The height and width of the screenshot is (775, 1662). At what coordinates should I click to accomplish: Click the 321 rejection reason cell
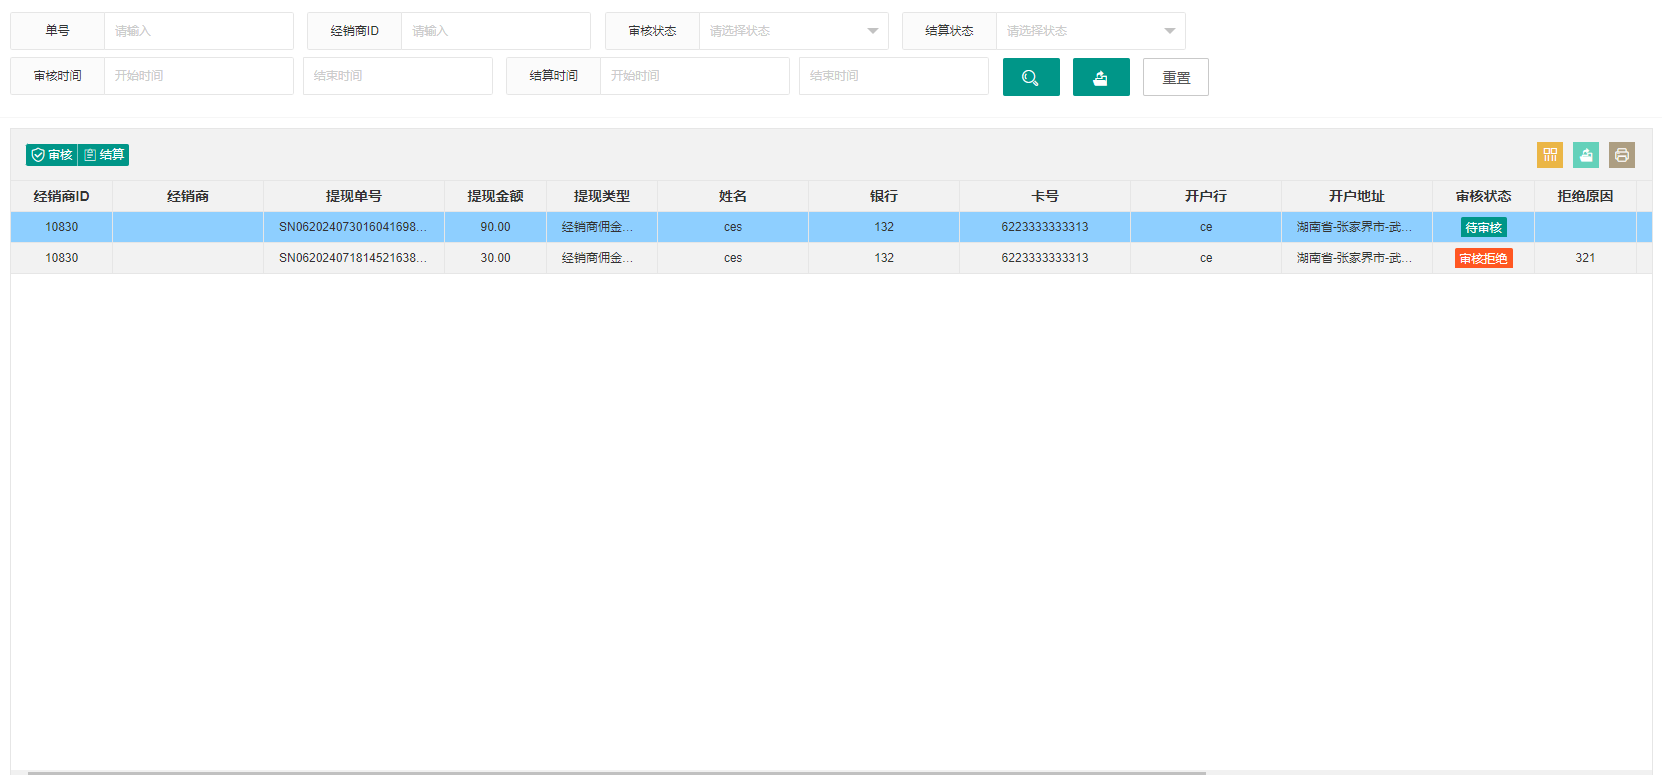[x=1586, y=258]
